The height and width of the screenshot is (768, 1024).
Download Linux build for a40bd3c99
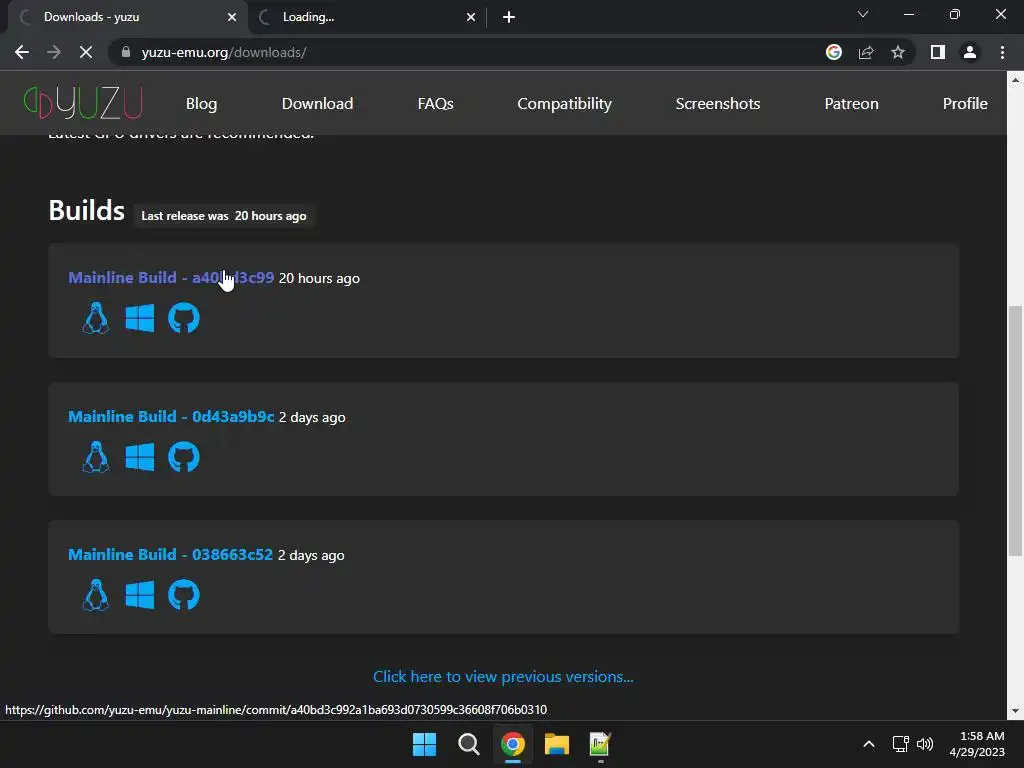(x=96, y=318)
